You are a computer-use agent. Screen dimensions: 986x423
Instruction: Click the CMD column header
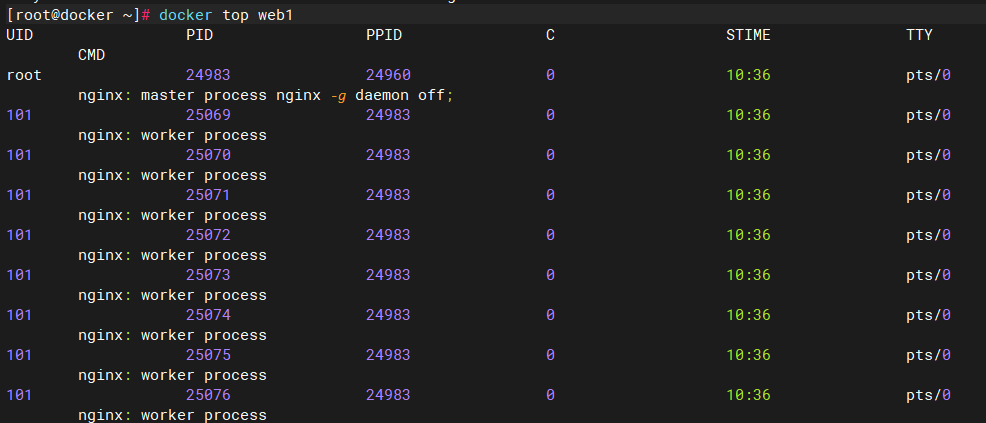pyautogui.click(x=91, y=55)
